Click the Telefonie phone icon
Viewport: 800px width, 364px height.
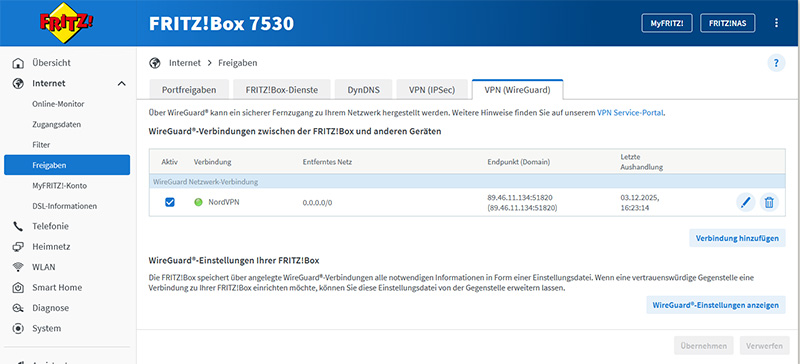tap(18, 226)
